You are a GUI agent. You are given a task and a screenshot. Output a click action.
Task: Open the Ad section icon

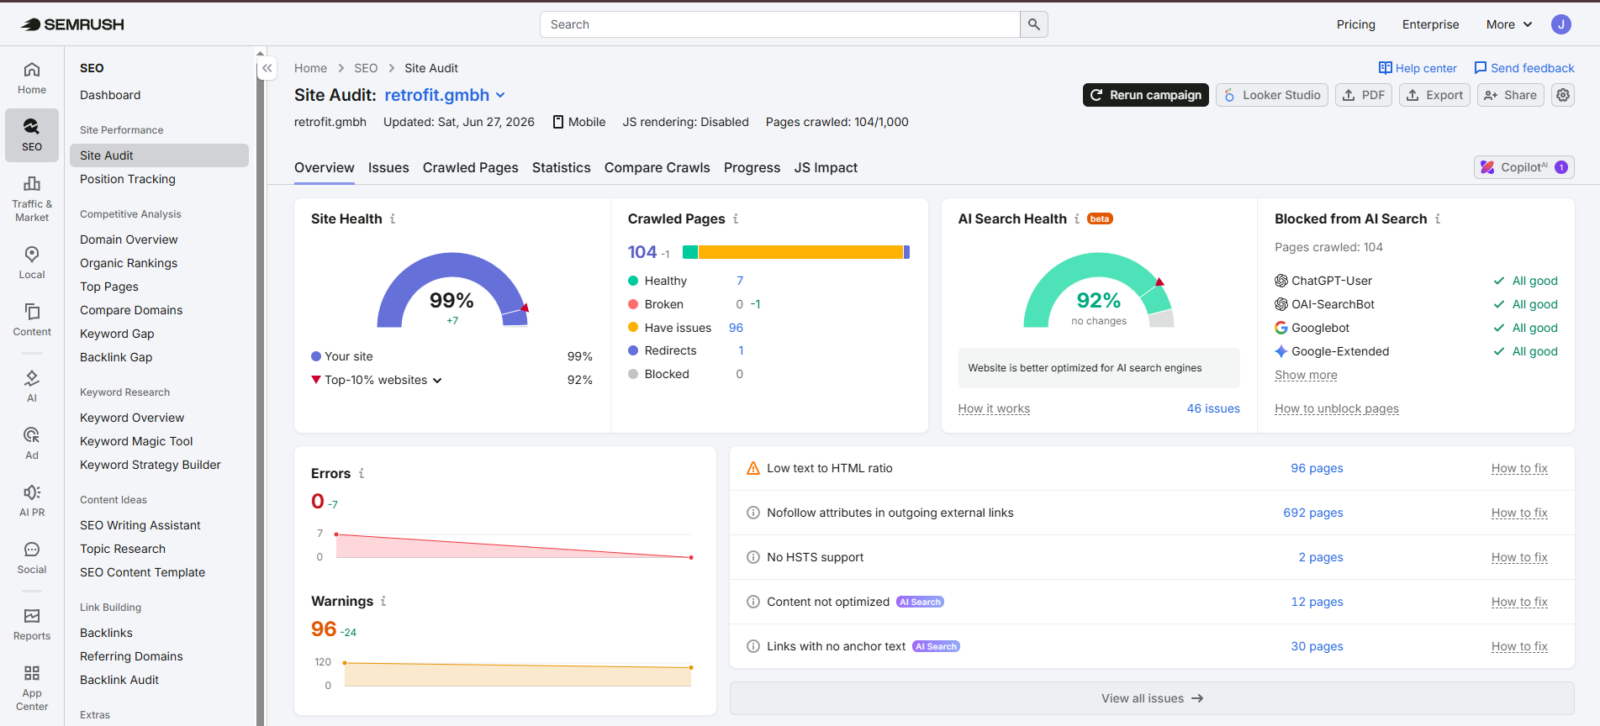(x=32, y=443)
